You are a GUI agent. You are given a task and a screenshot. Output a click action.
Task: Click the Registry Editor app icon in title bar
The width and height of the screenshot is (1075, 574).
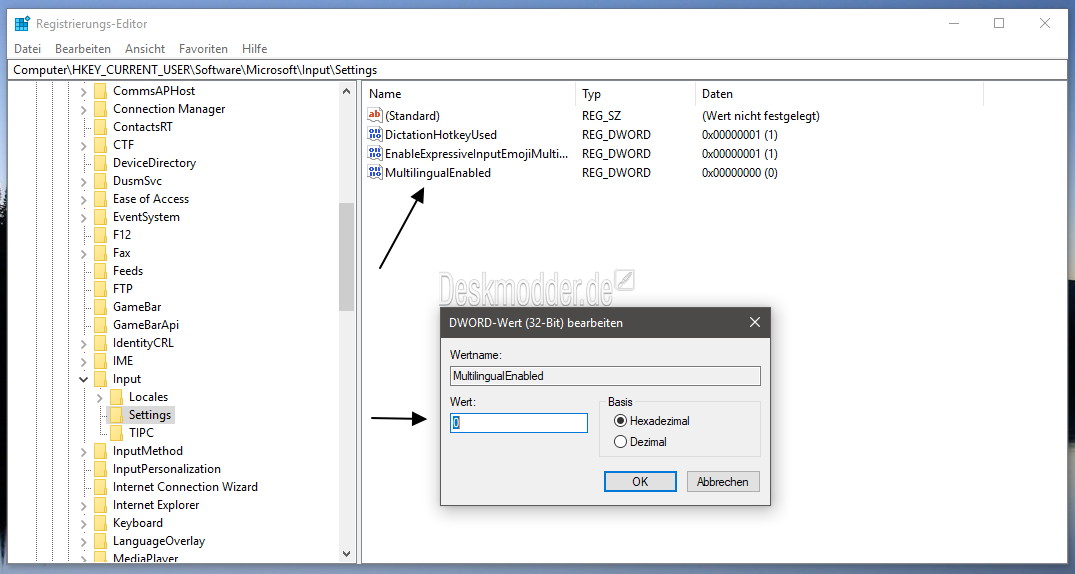(x=22, y=23)
